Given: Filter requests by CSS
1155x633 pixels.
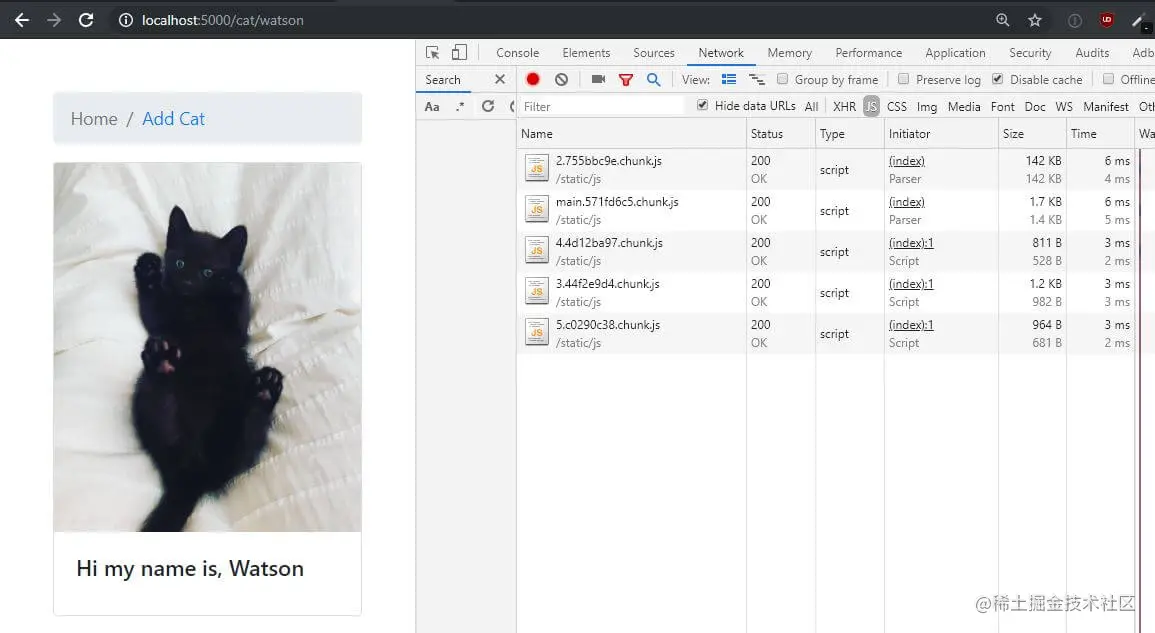Looking at the screenshot, I should [896, 107].
